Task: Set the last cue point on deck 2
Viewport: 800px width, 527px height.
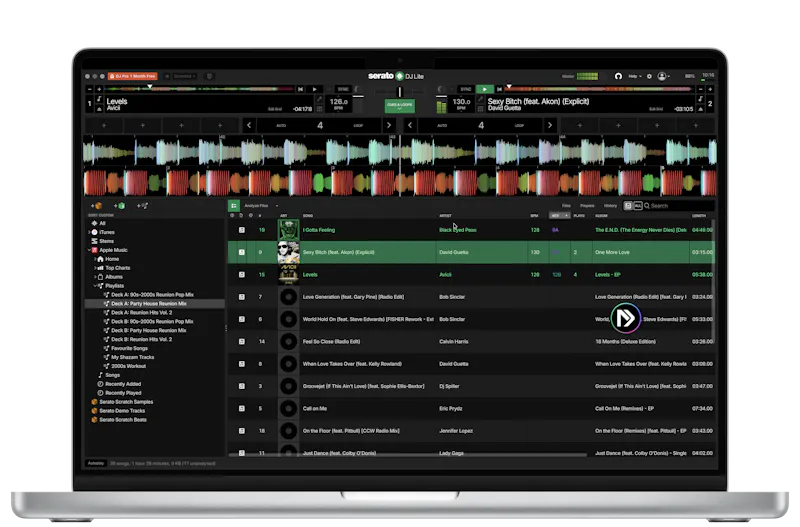Action: tap(695, 126)
